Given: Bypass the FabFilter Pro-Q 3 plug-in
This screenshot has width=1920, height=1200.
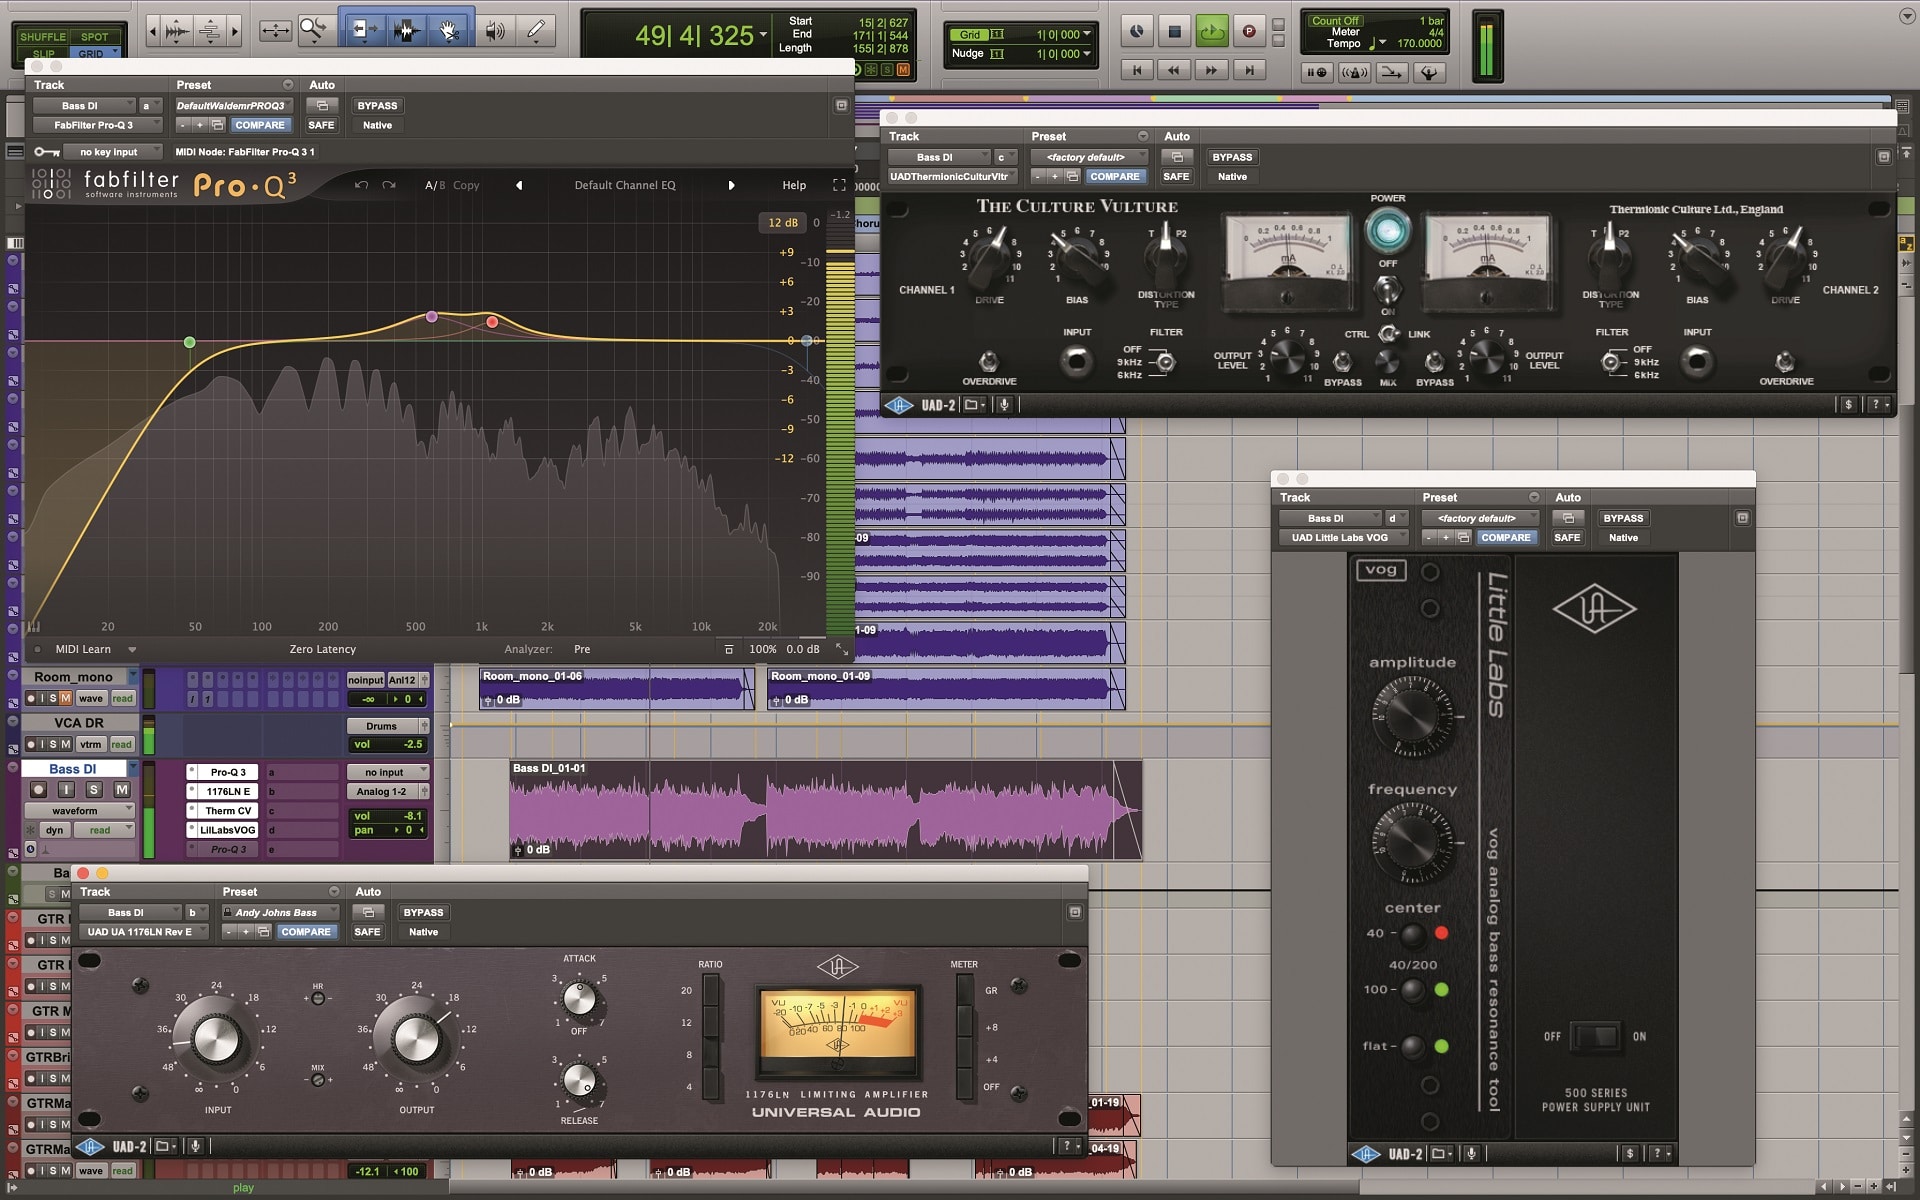Looking at the screenshot, I should click(377, 105).
